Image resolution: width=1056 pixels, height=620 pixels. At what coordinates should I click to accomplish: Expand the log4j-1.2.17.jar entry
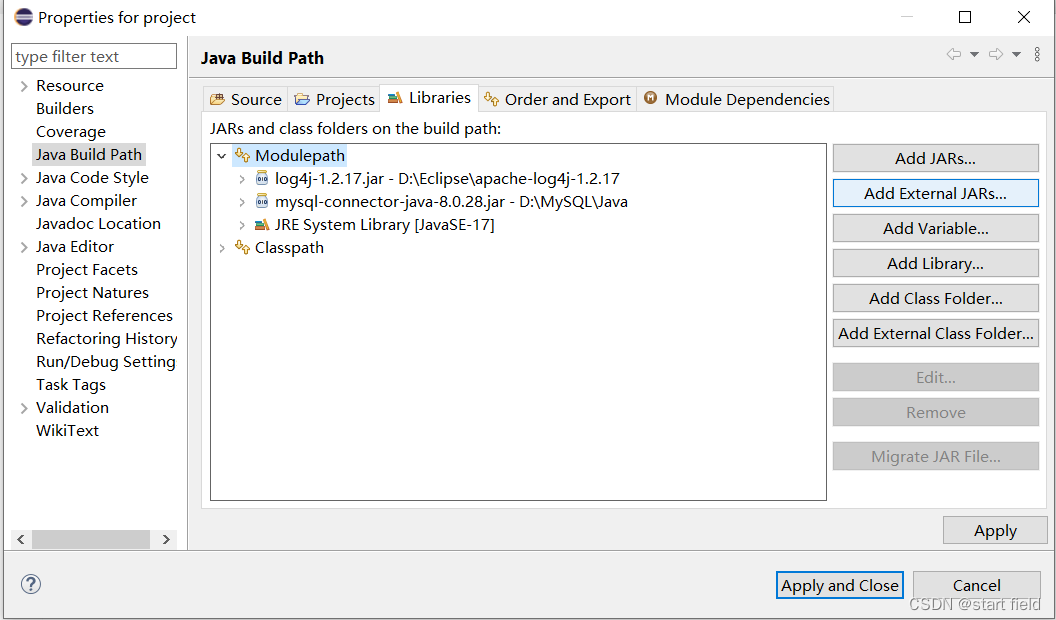(243, 178)
